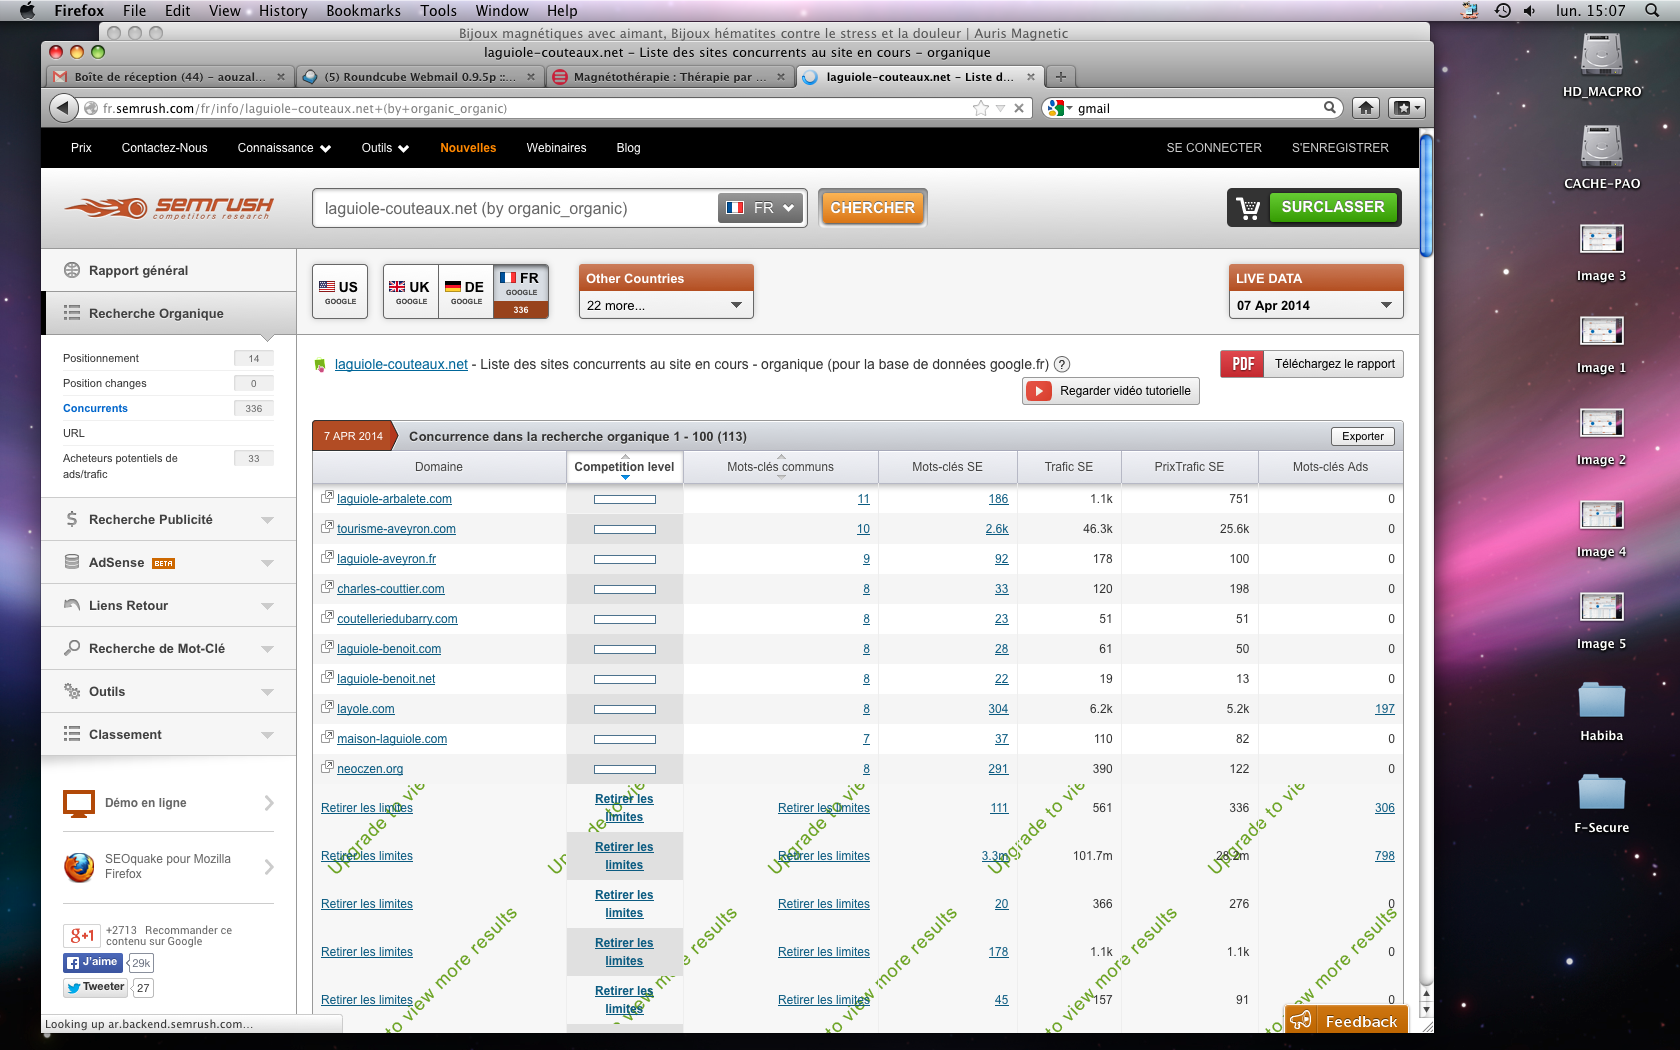1680x1050 pixels.
Task: Switch to Boîte de réception tab
Action: (x=170, y=77)
